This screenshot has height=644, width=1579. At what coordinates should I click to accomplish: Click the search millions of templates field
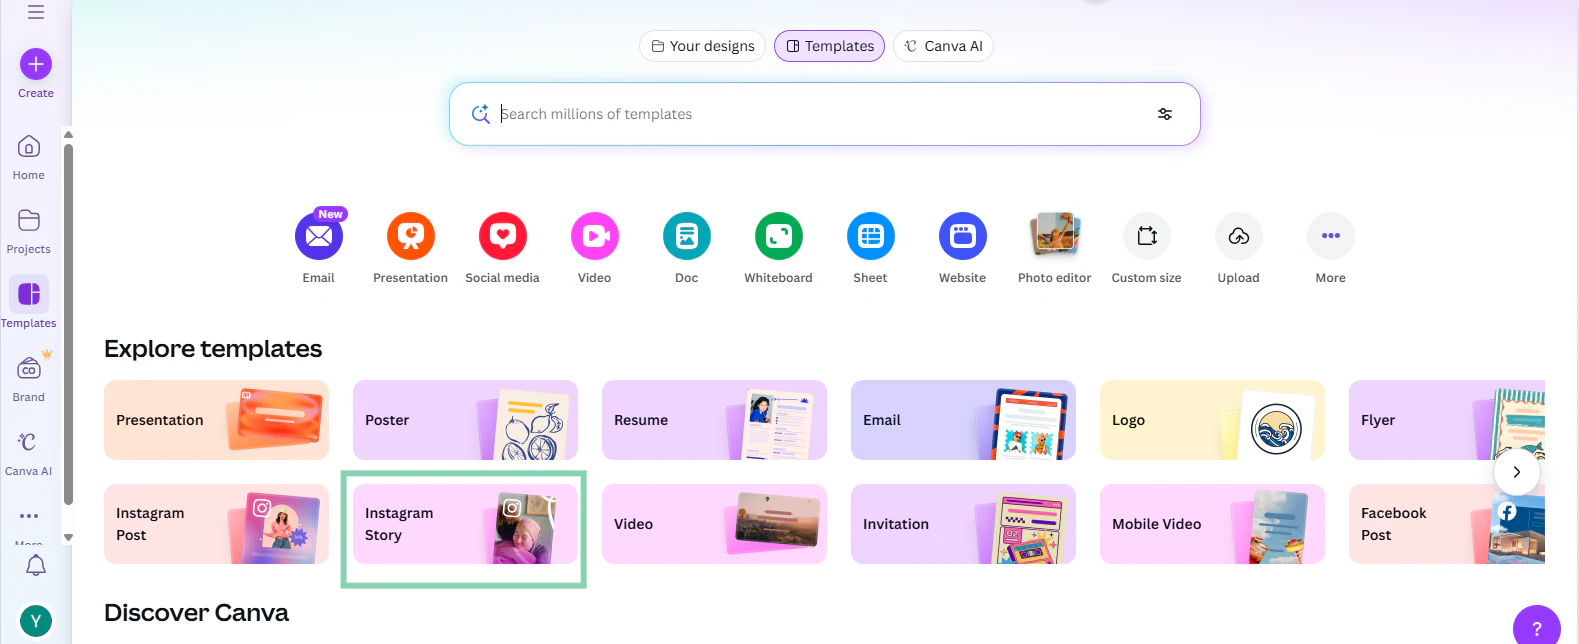point(825,114)
